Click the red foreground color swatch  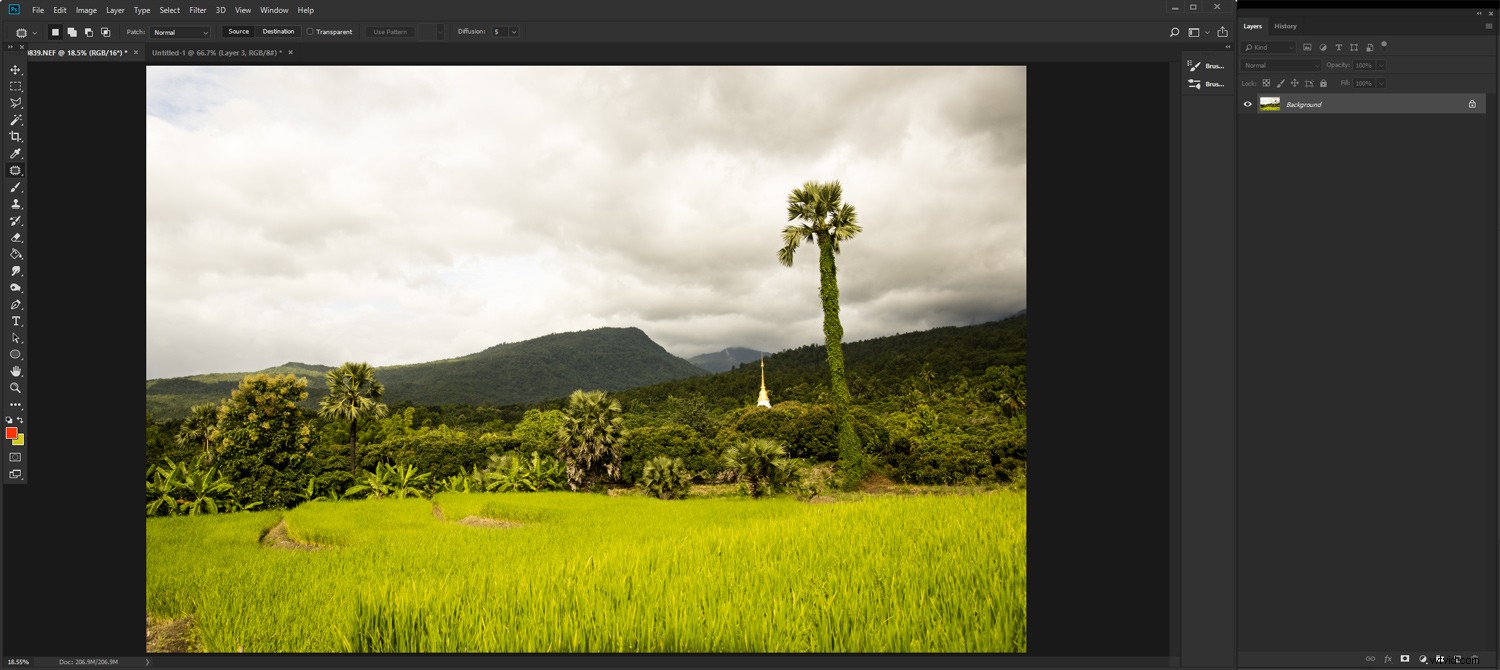pyautogui.click(x=12, y=433)
